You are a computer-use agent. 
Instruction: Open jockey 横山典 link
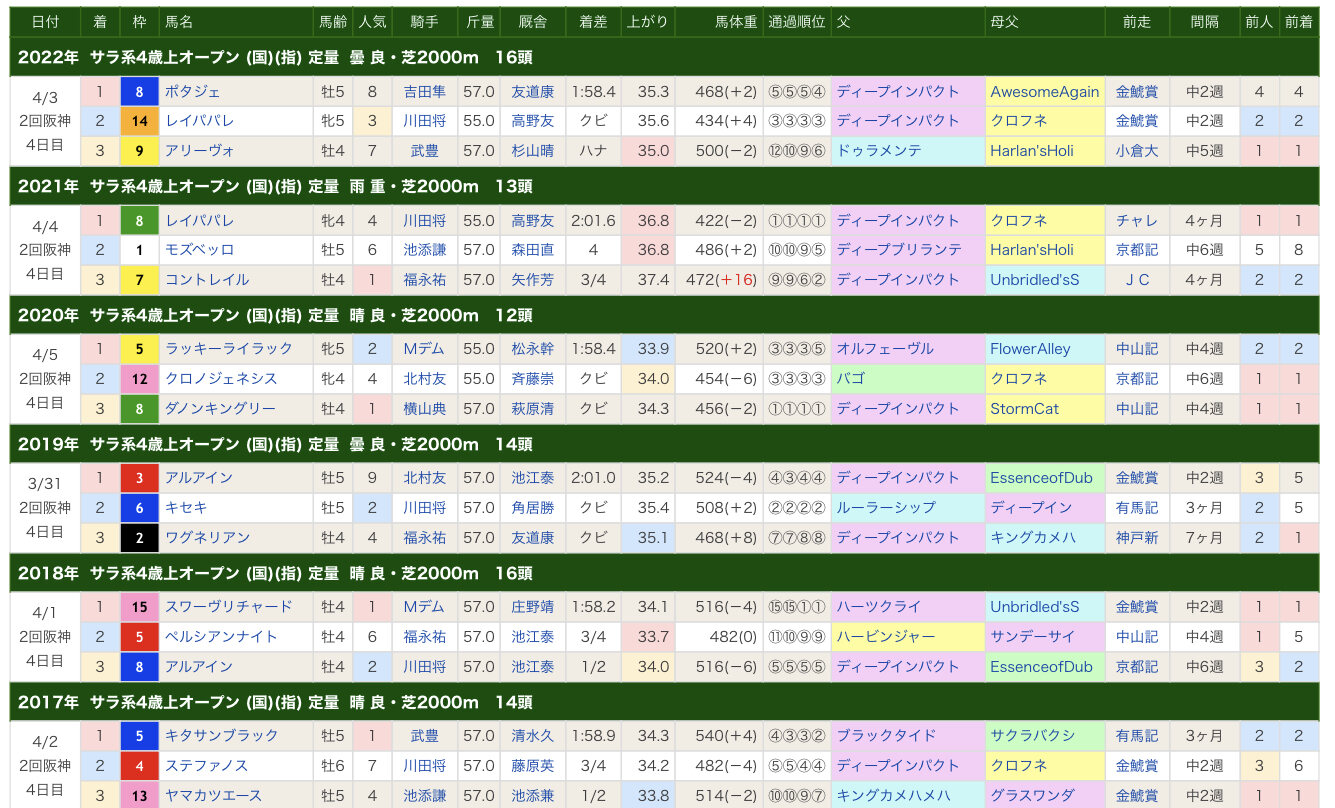tap(424, 409)
